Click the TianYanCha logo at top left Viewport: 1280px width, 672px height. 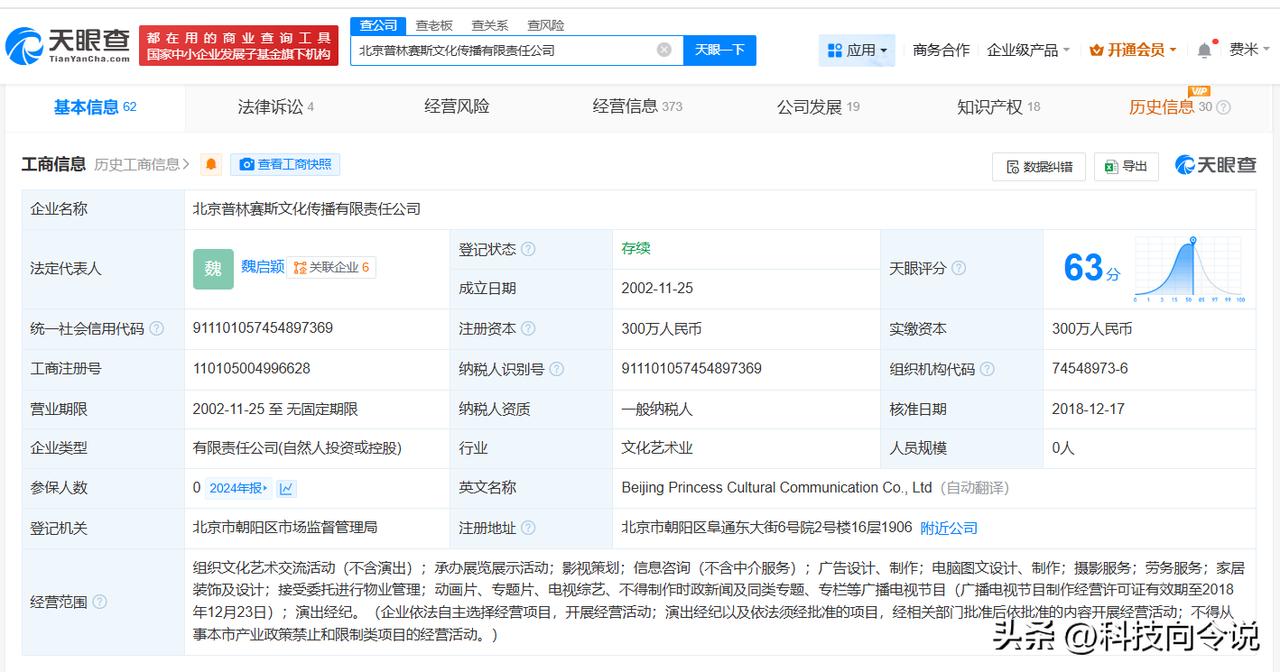[68, 45]
